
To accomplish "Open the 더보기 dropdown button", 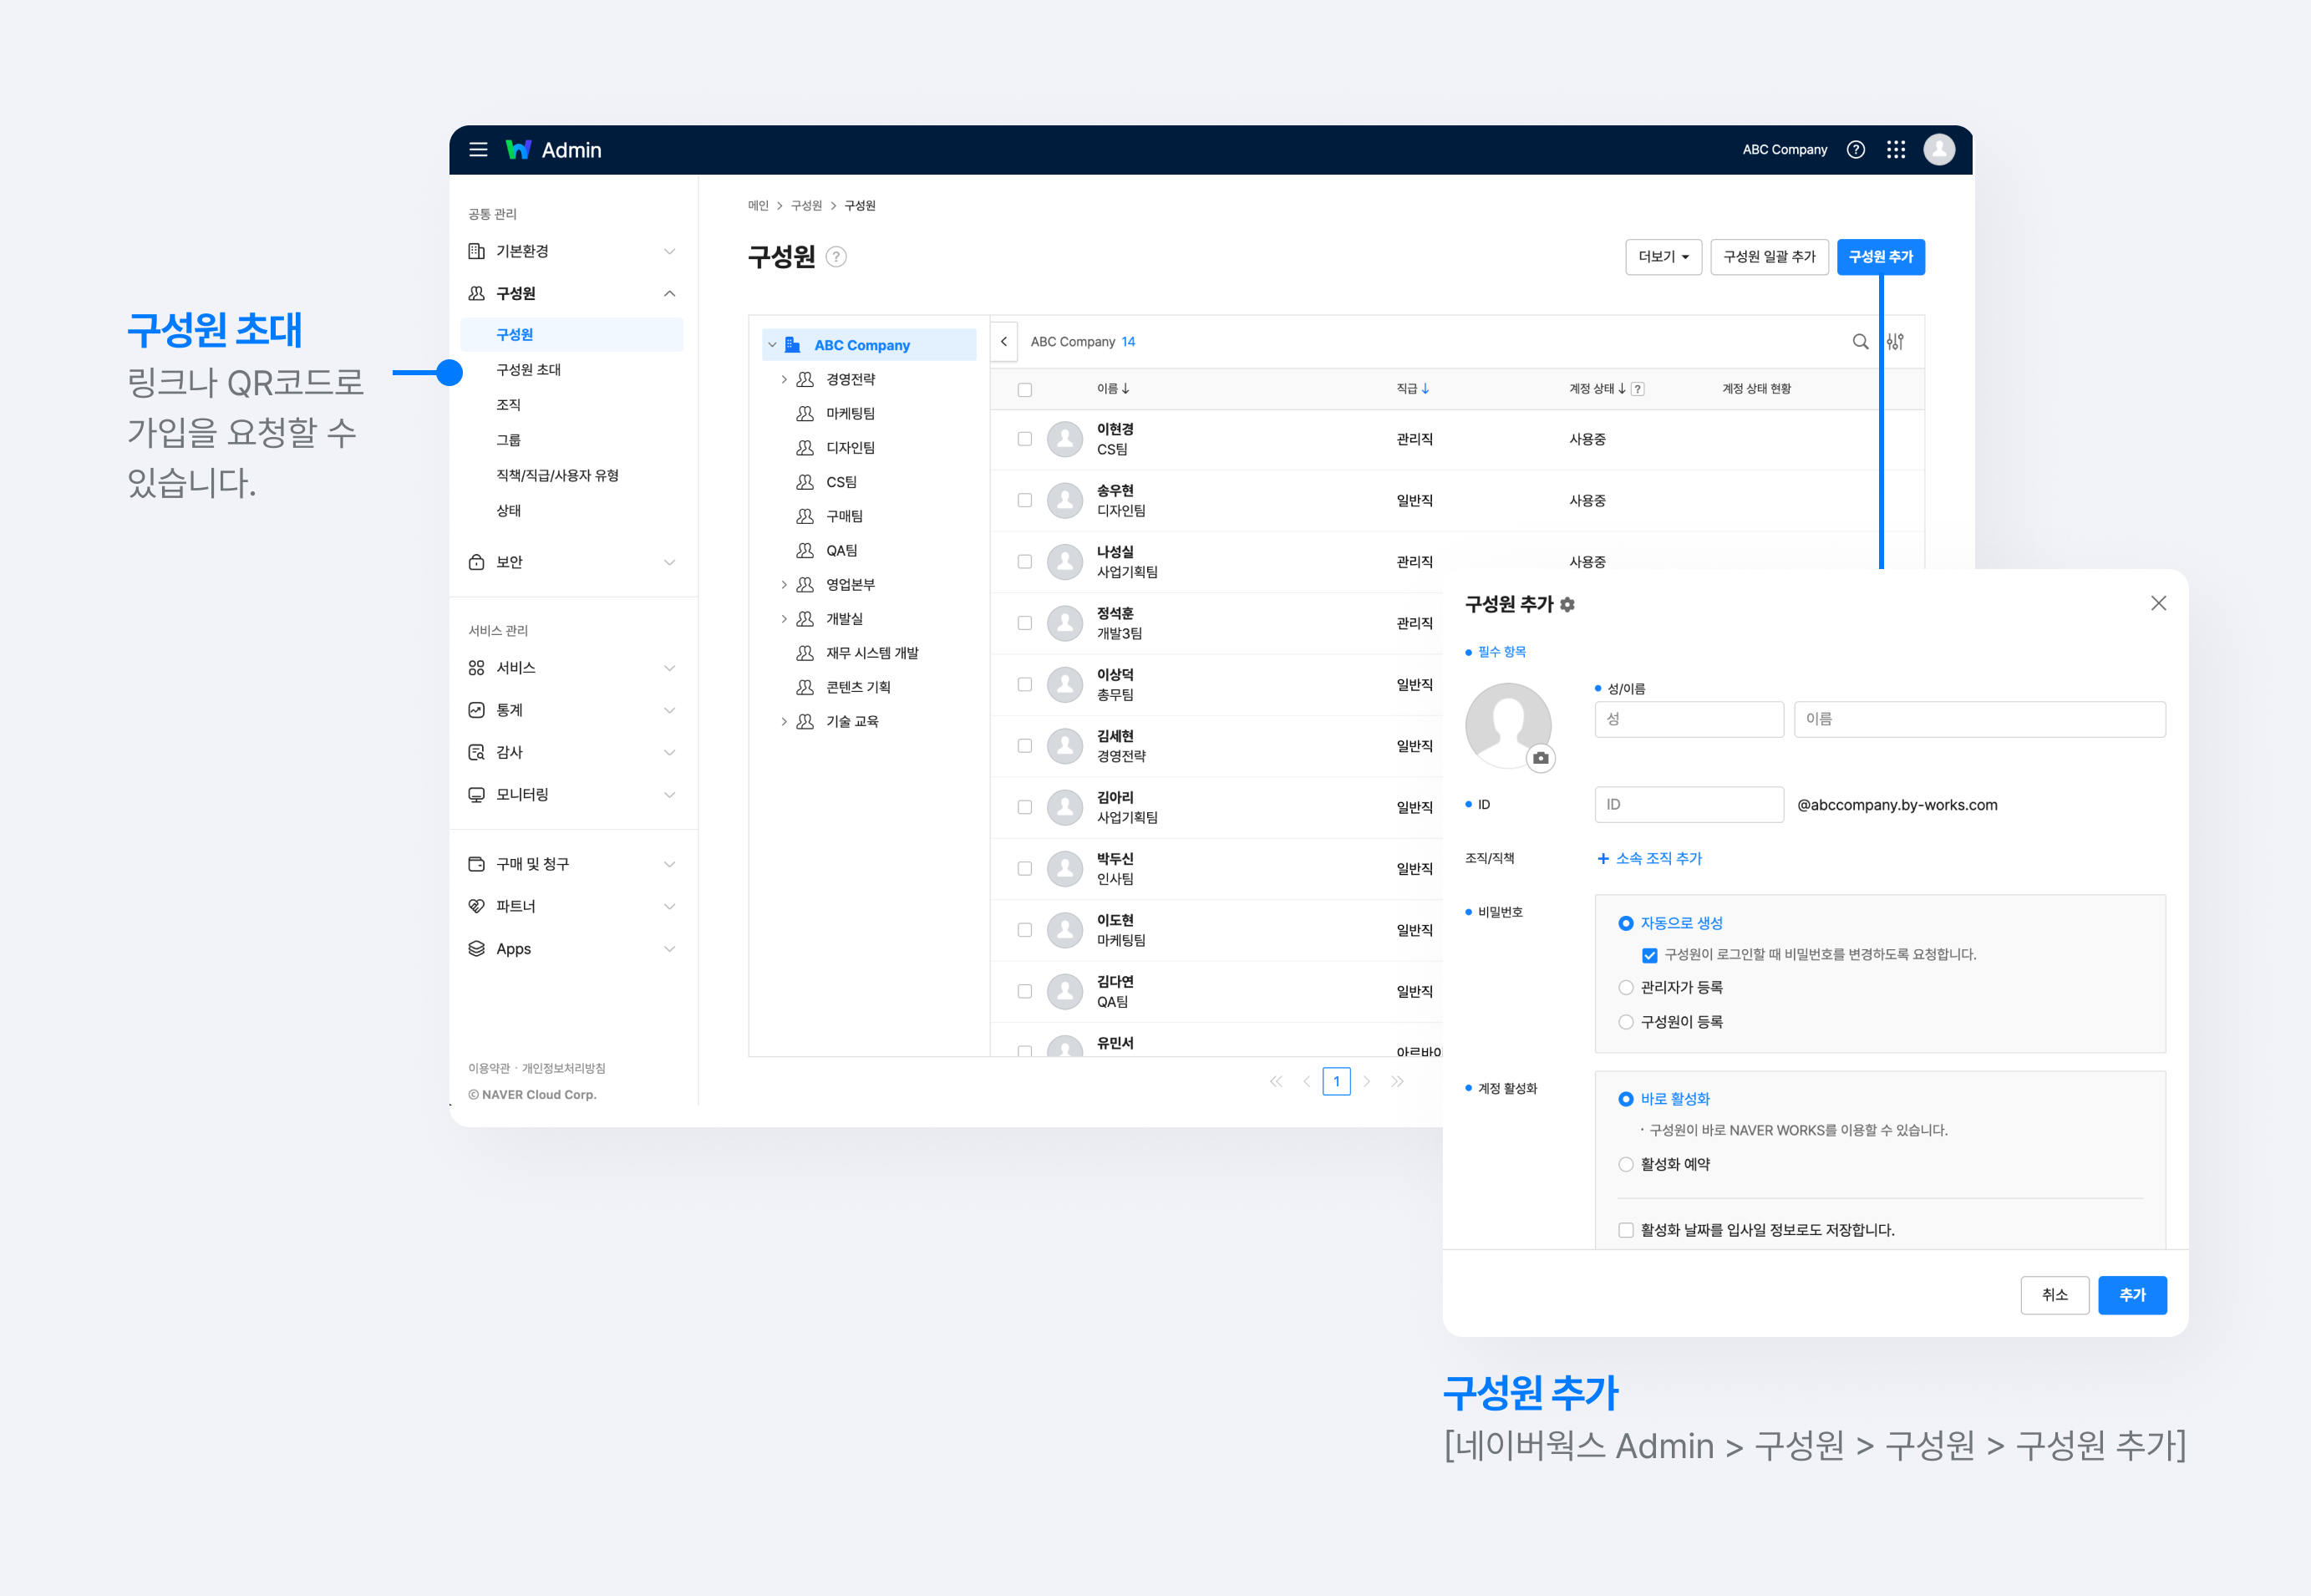I will [x=1663, y=257].
